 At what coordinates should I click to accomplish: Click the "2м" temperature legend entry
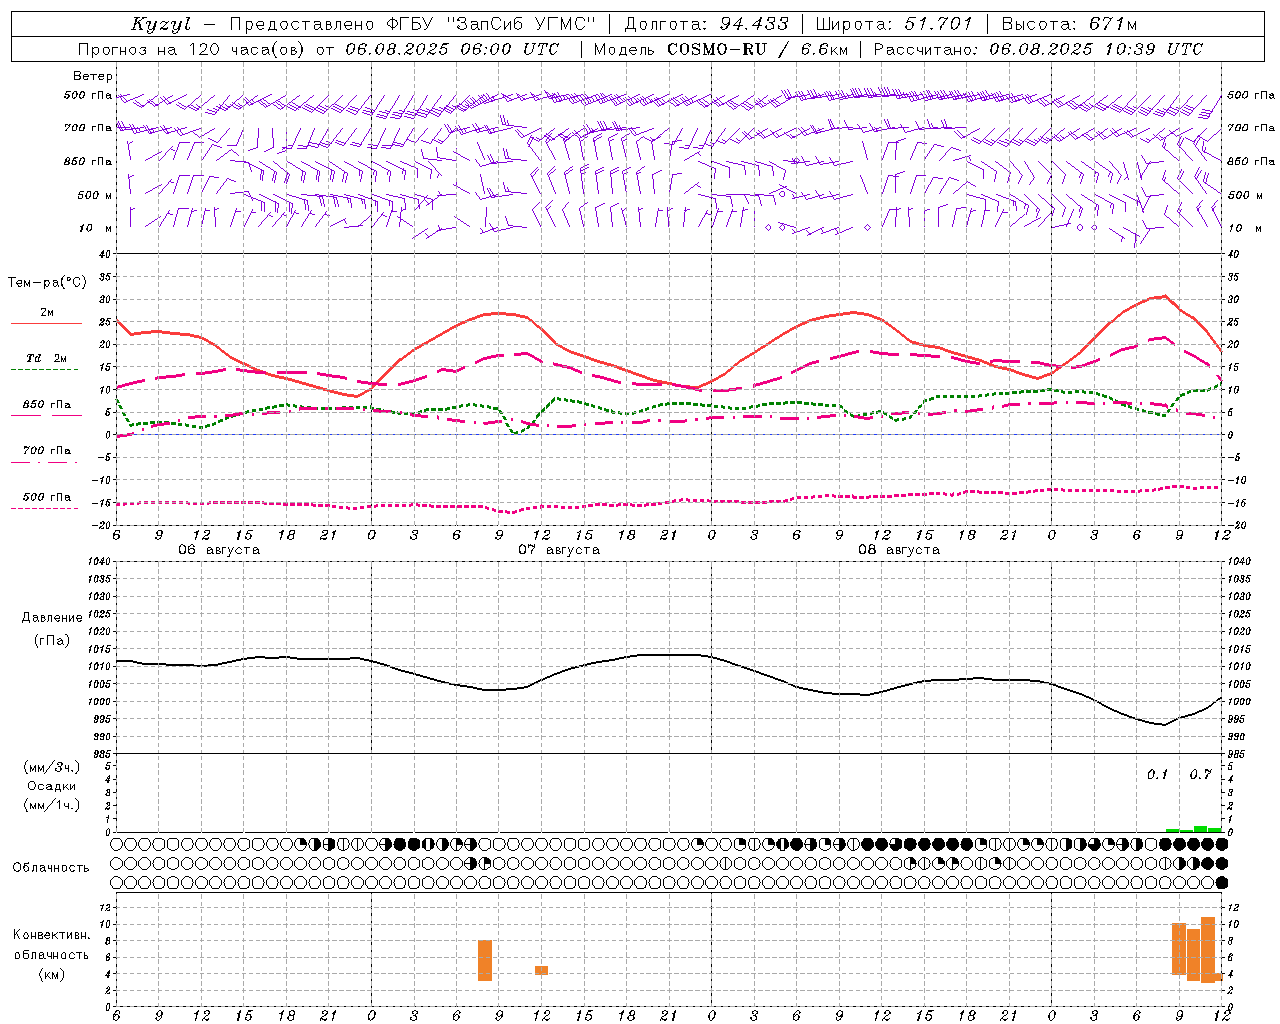point(47,313)
